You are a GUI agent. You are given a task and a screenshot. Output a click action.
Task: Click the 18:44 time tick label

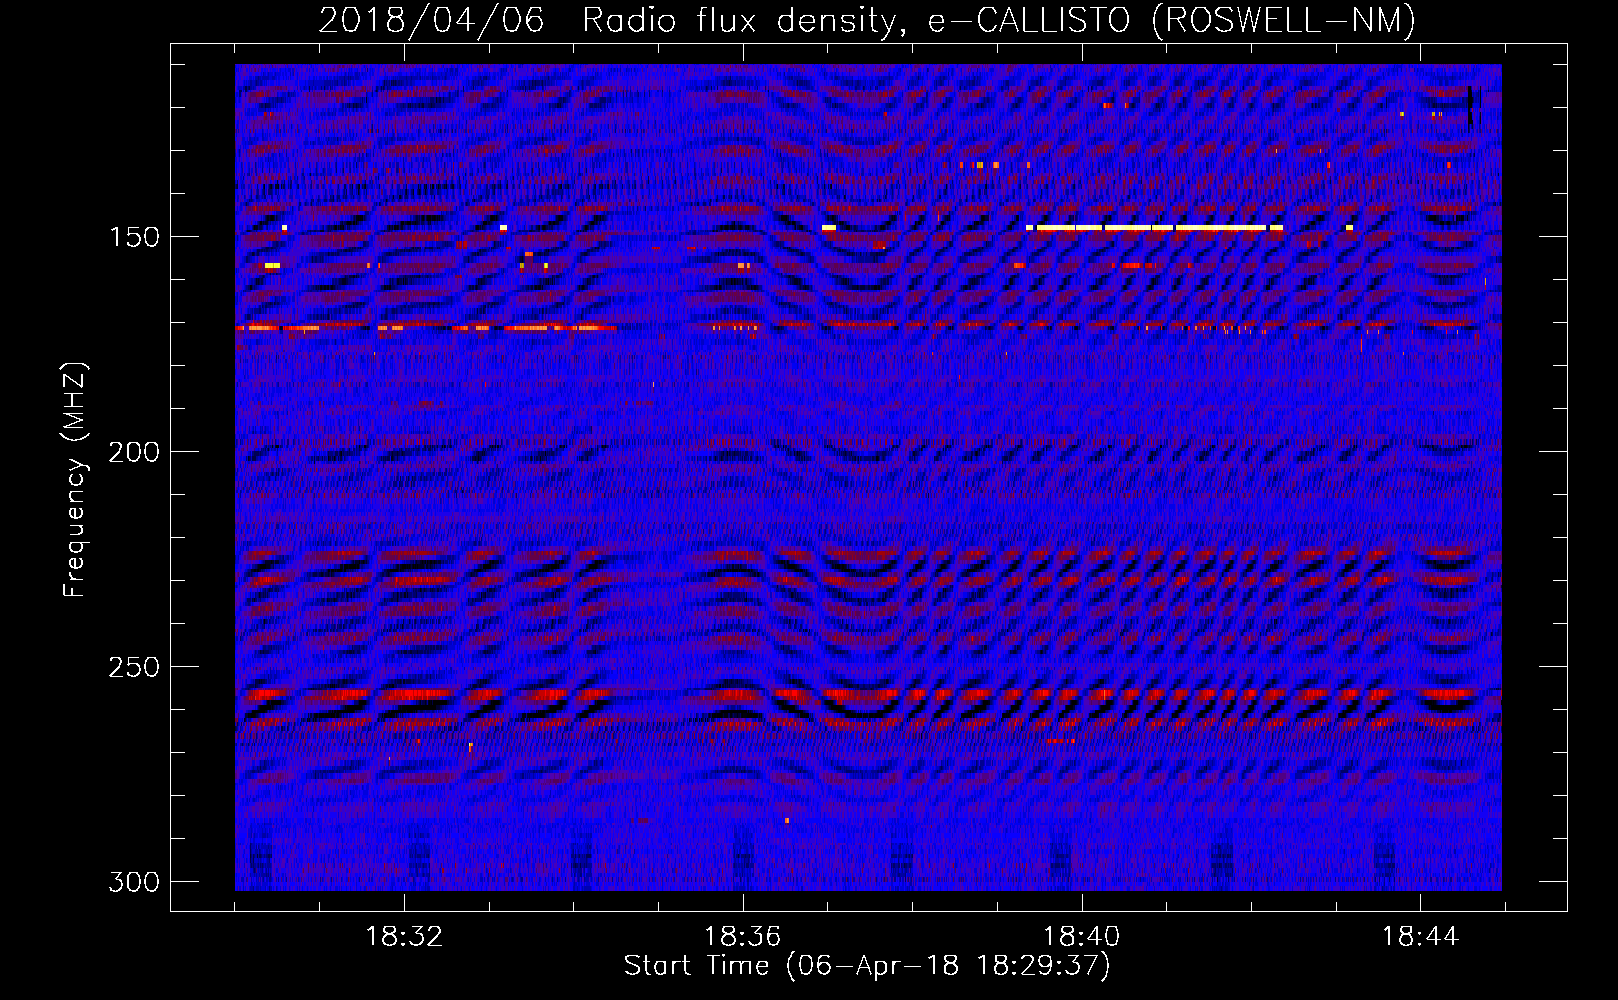[x=1421, y=937]
